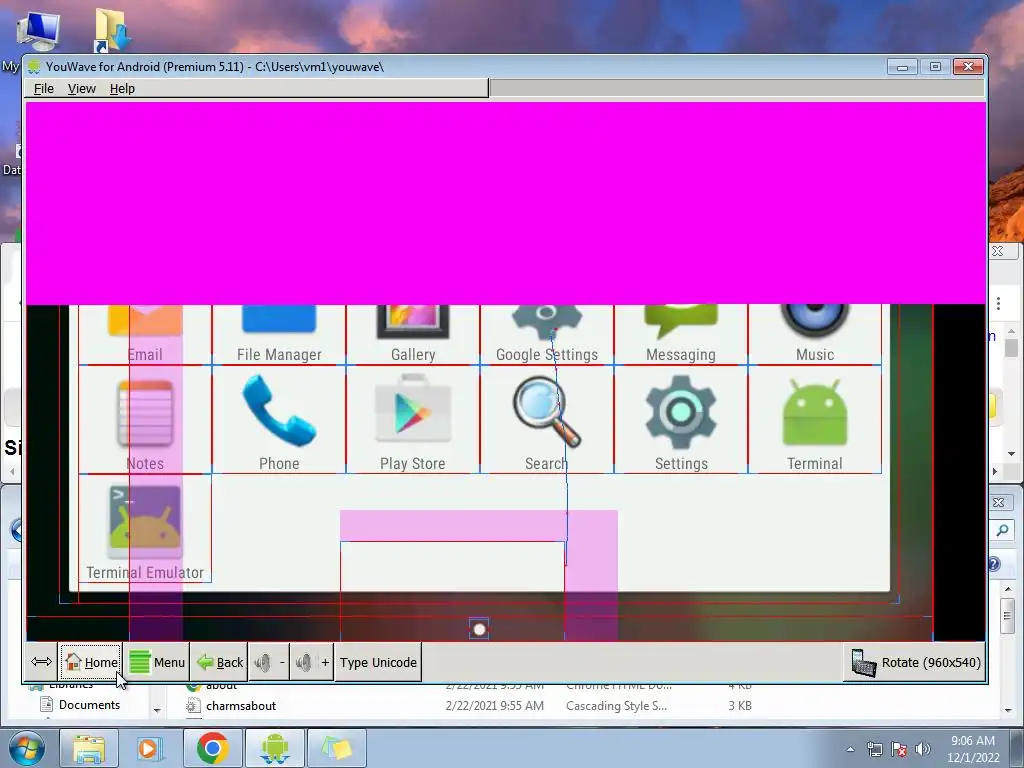Click the Back button in YouWave toolbar
Screen dimensions: 1024x768
pyautogui.click(x=219, y=662)
